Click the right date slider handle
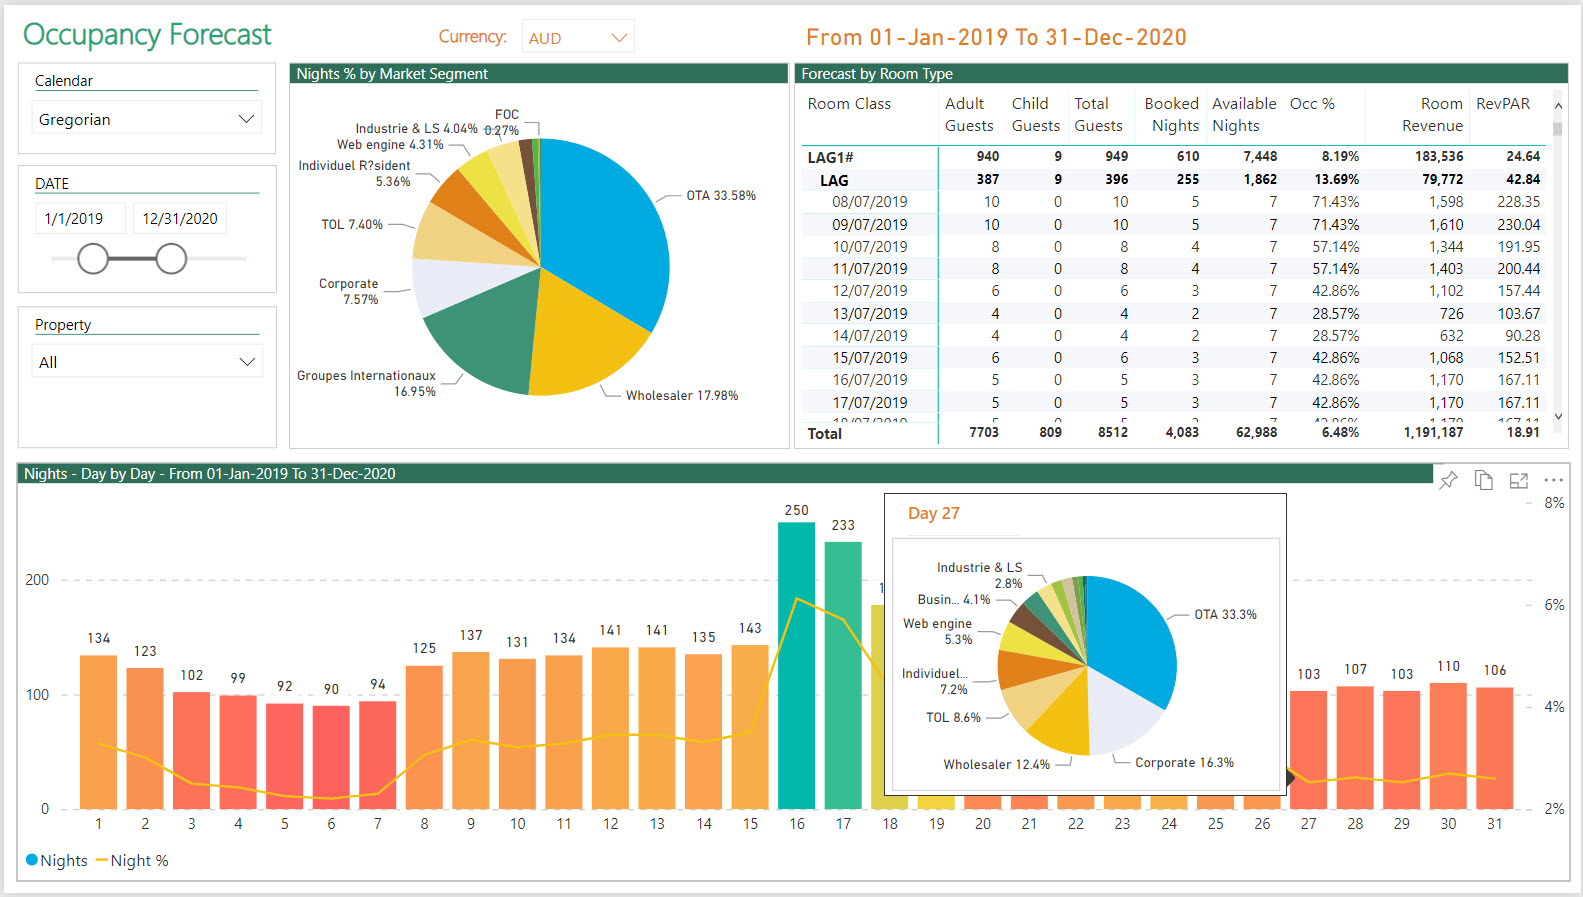The width and height of the screenshot is (1583, 897). 171,259
